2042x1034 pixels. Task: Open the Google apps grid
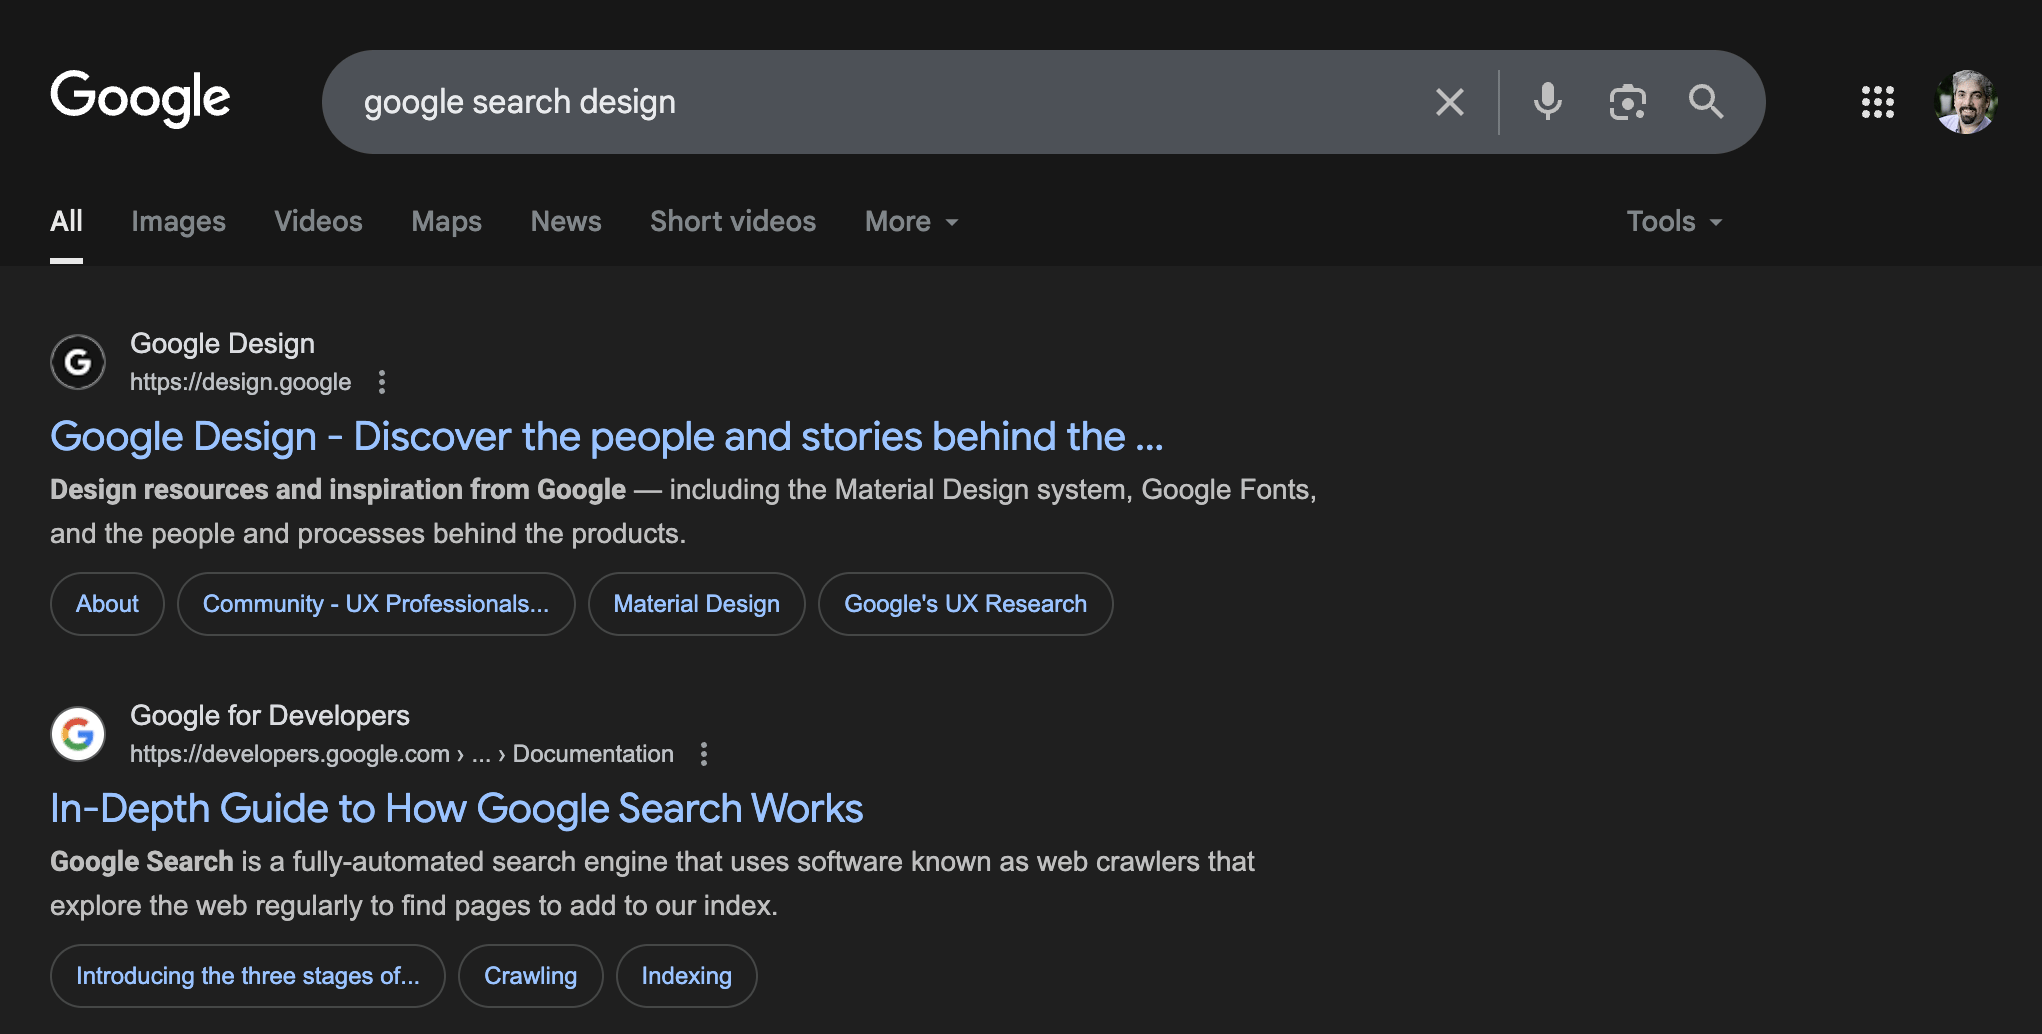pos(1877,102)
